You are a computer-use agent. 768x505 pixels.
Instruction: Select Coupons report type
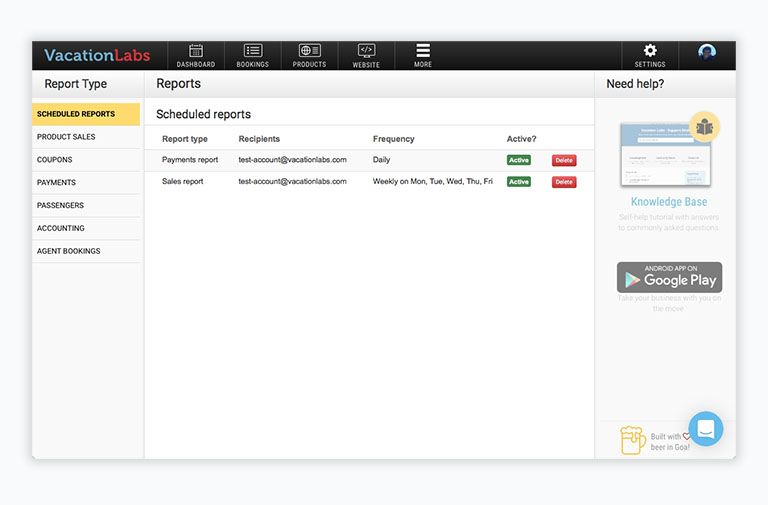[86, 160]
